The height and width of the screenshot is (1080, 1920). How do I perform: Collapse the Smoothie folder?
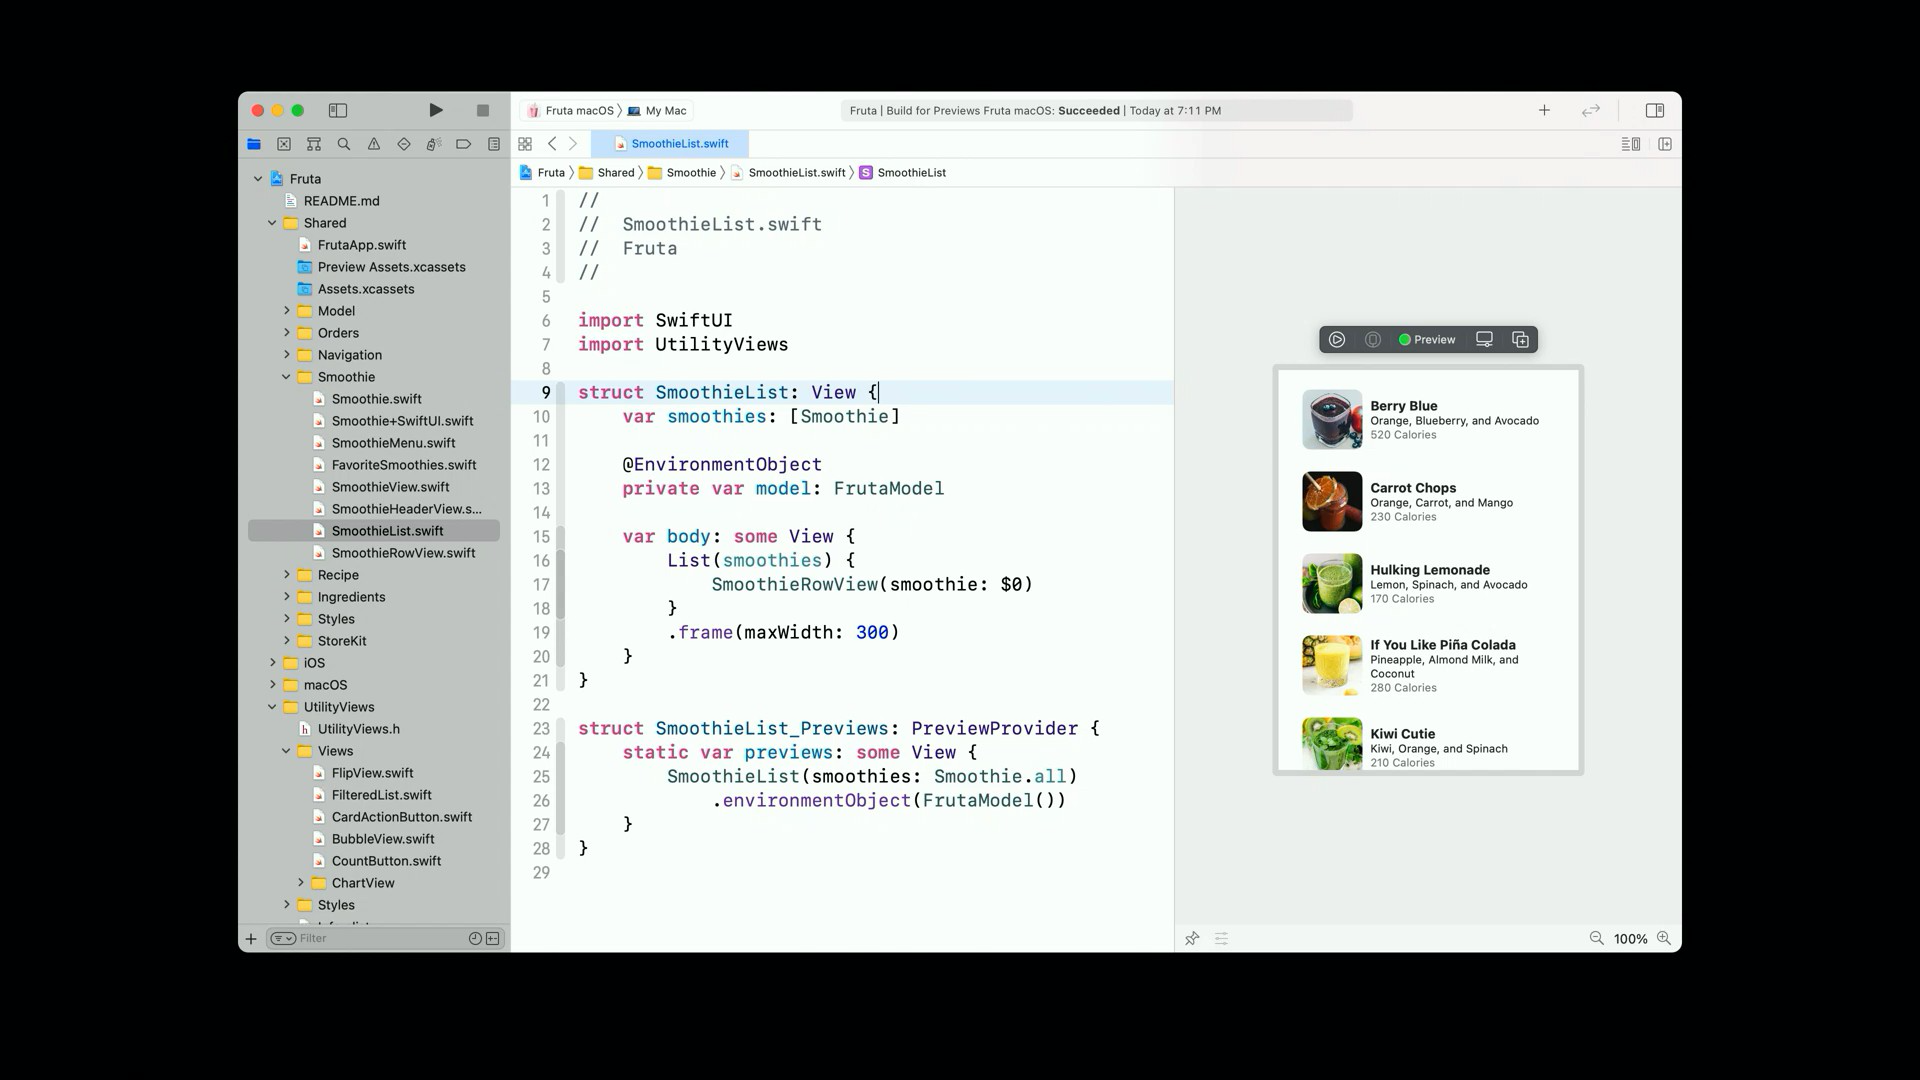click(286, 377)
